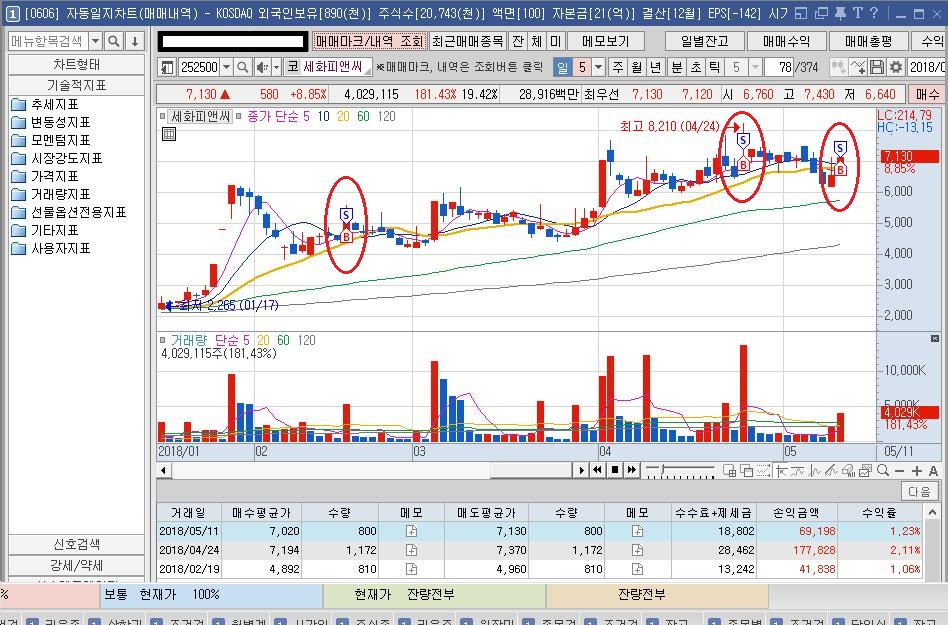Toggle the 잔 filter button
Viewport: 948px width, 625px height.
point(518,41)
